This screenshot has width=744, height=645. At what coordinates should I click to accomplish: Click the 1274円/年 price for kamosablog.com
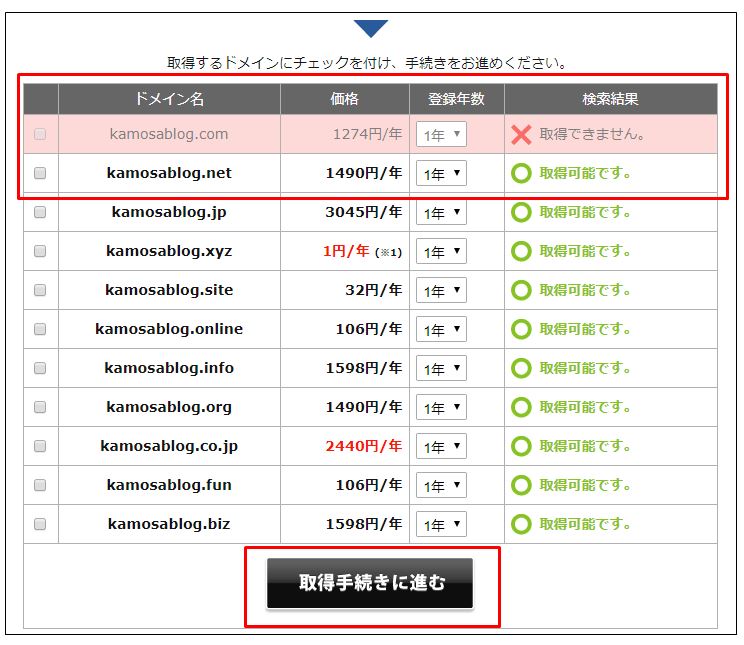368,134
